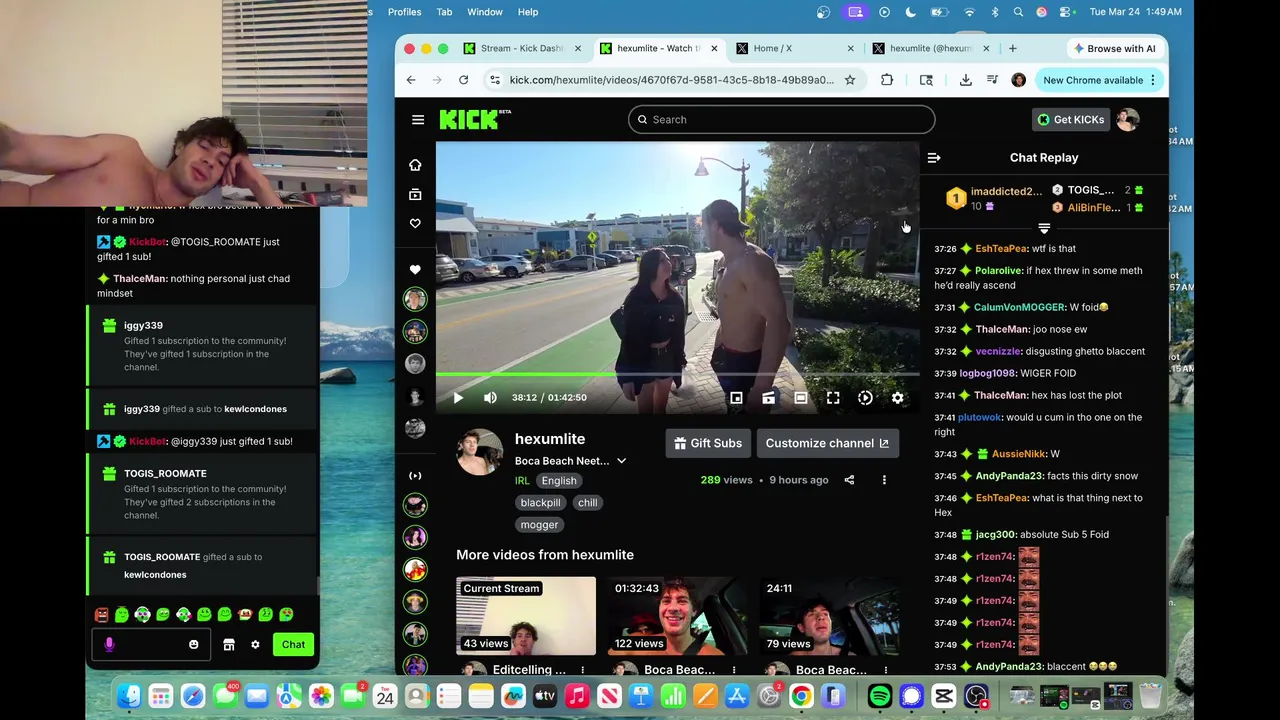Screen dimensions: 1280x720
Task: Open the shop icon in chat window
Action: [x=229, y=645]
